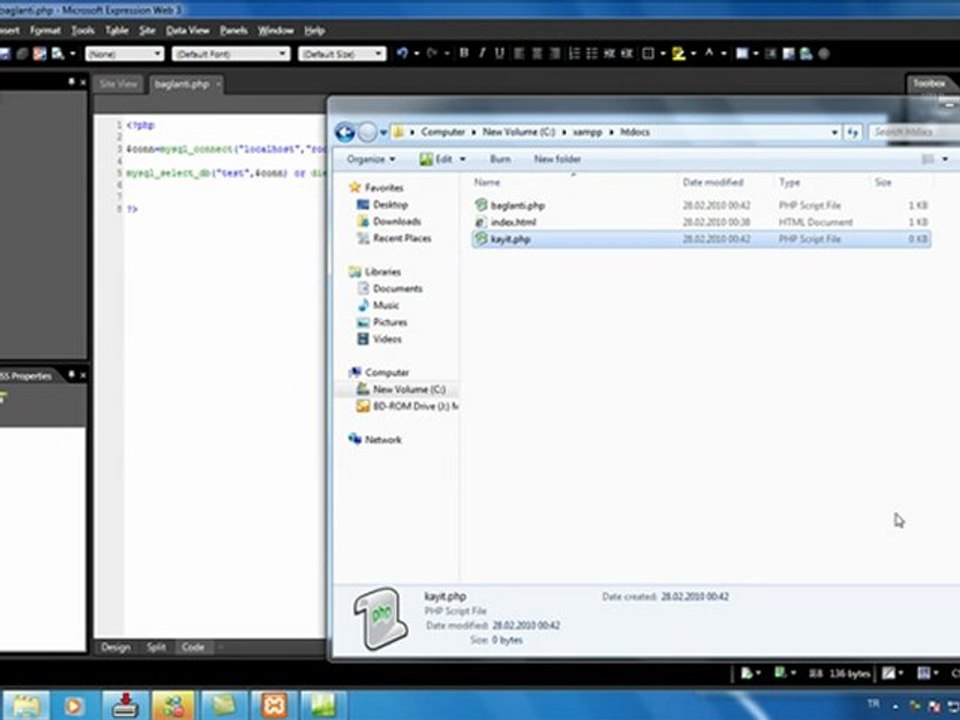The width and height of the screenshot is (960, 720).
Task: Select the baglanti.php file
Action: tap(702, 205)
